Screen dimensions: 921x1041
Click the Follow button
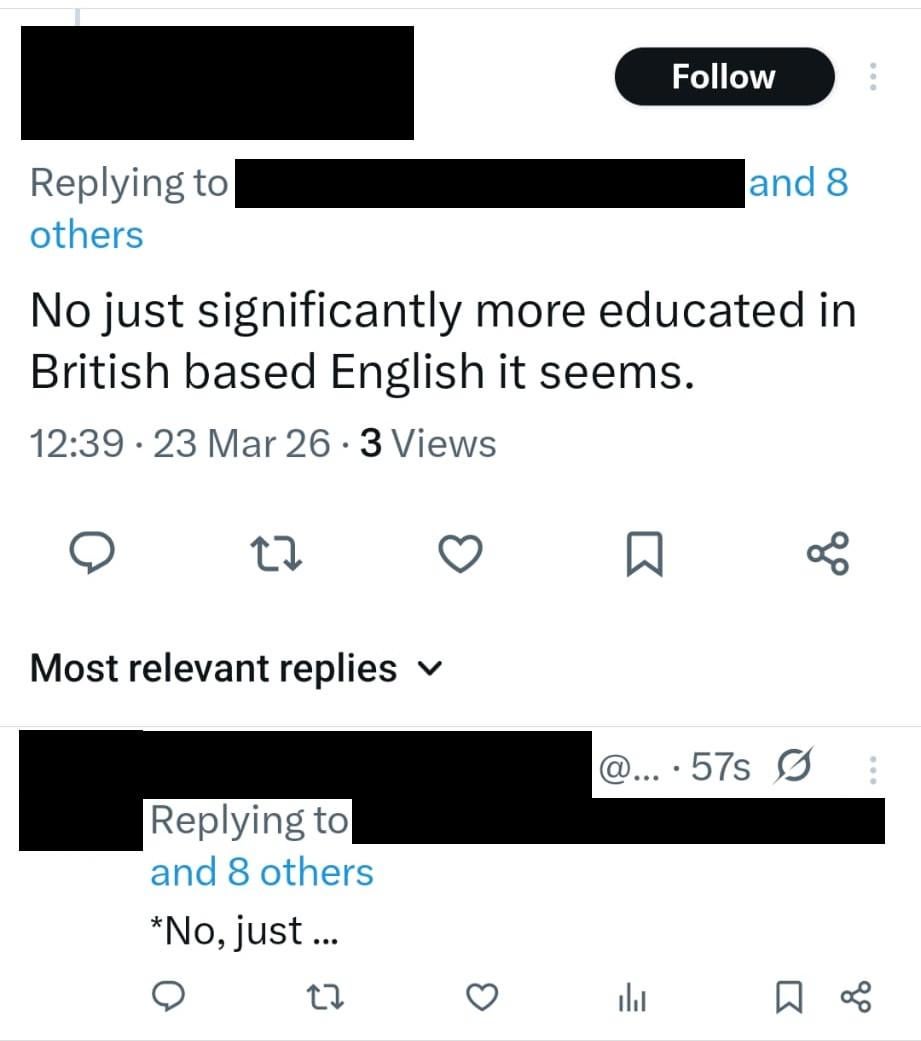(x=723, y=77)
